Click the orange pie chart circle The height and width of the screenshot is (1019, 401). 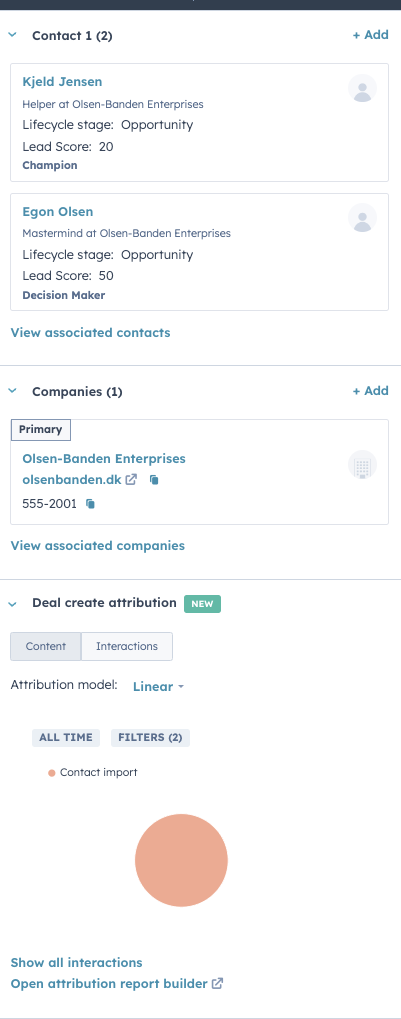coord(181,860)
